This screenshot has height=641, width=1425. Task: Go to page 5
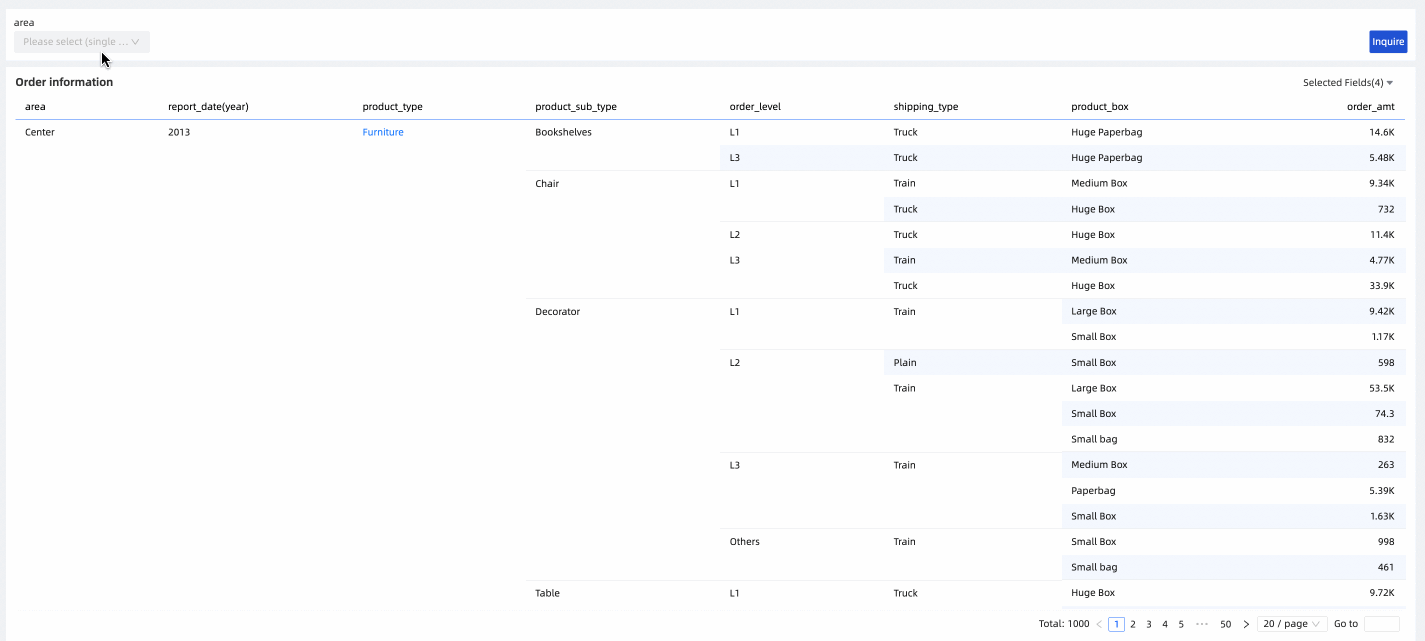(x=1181, y=624)
